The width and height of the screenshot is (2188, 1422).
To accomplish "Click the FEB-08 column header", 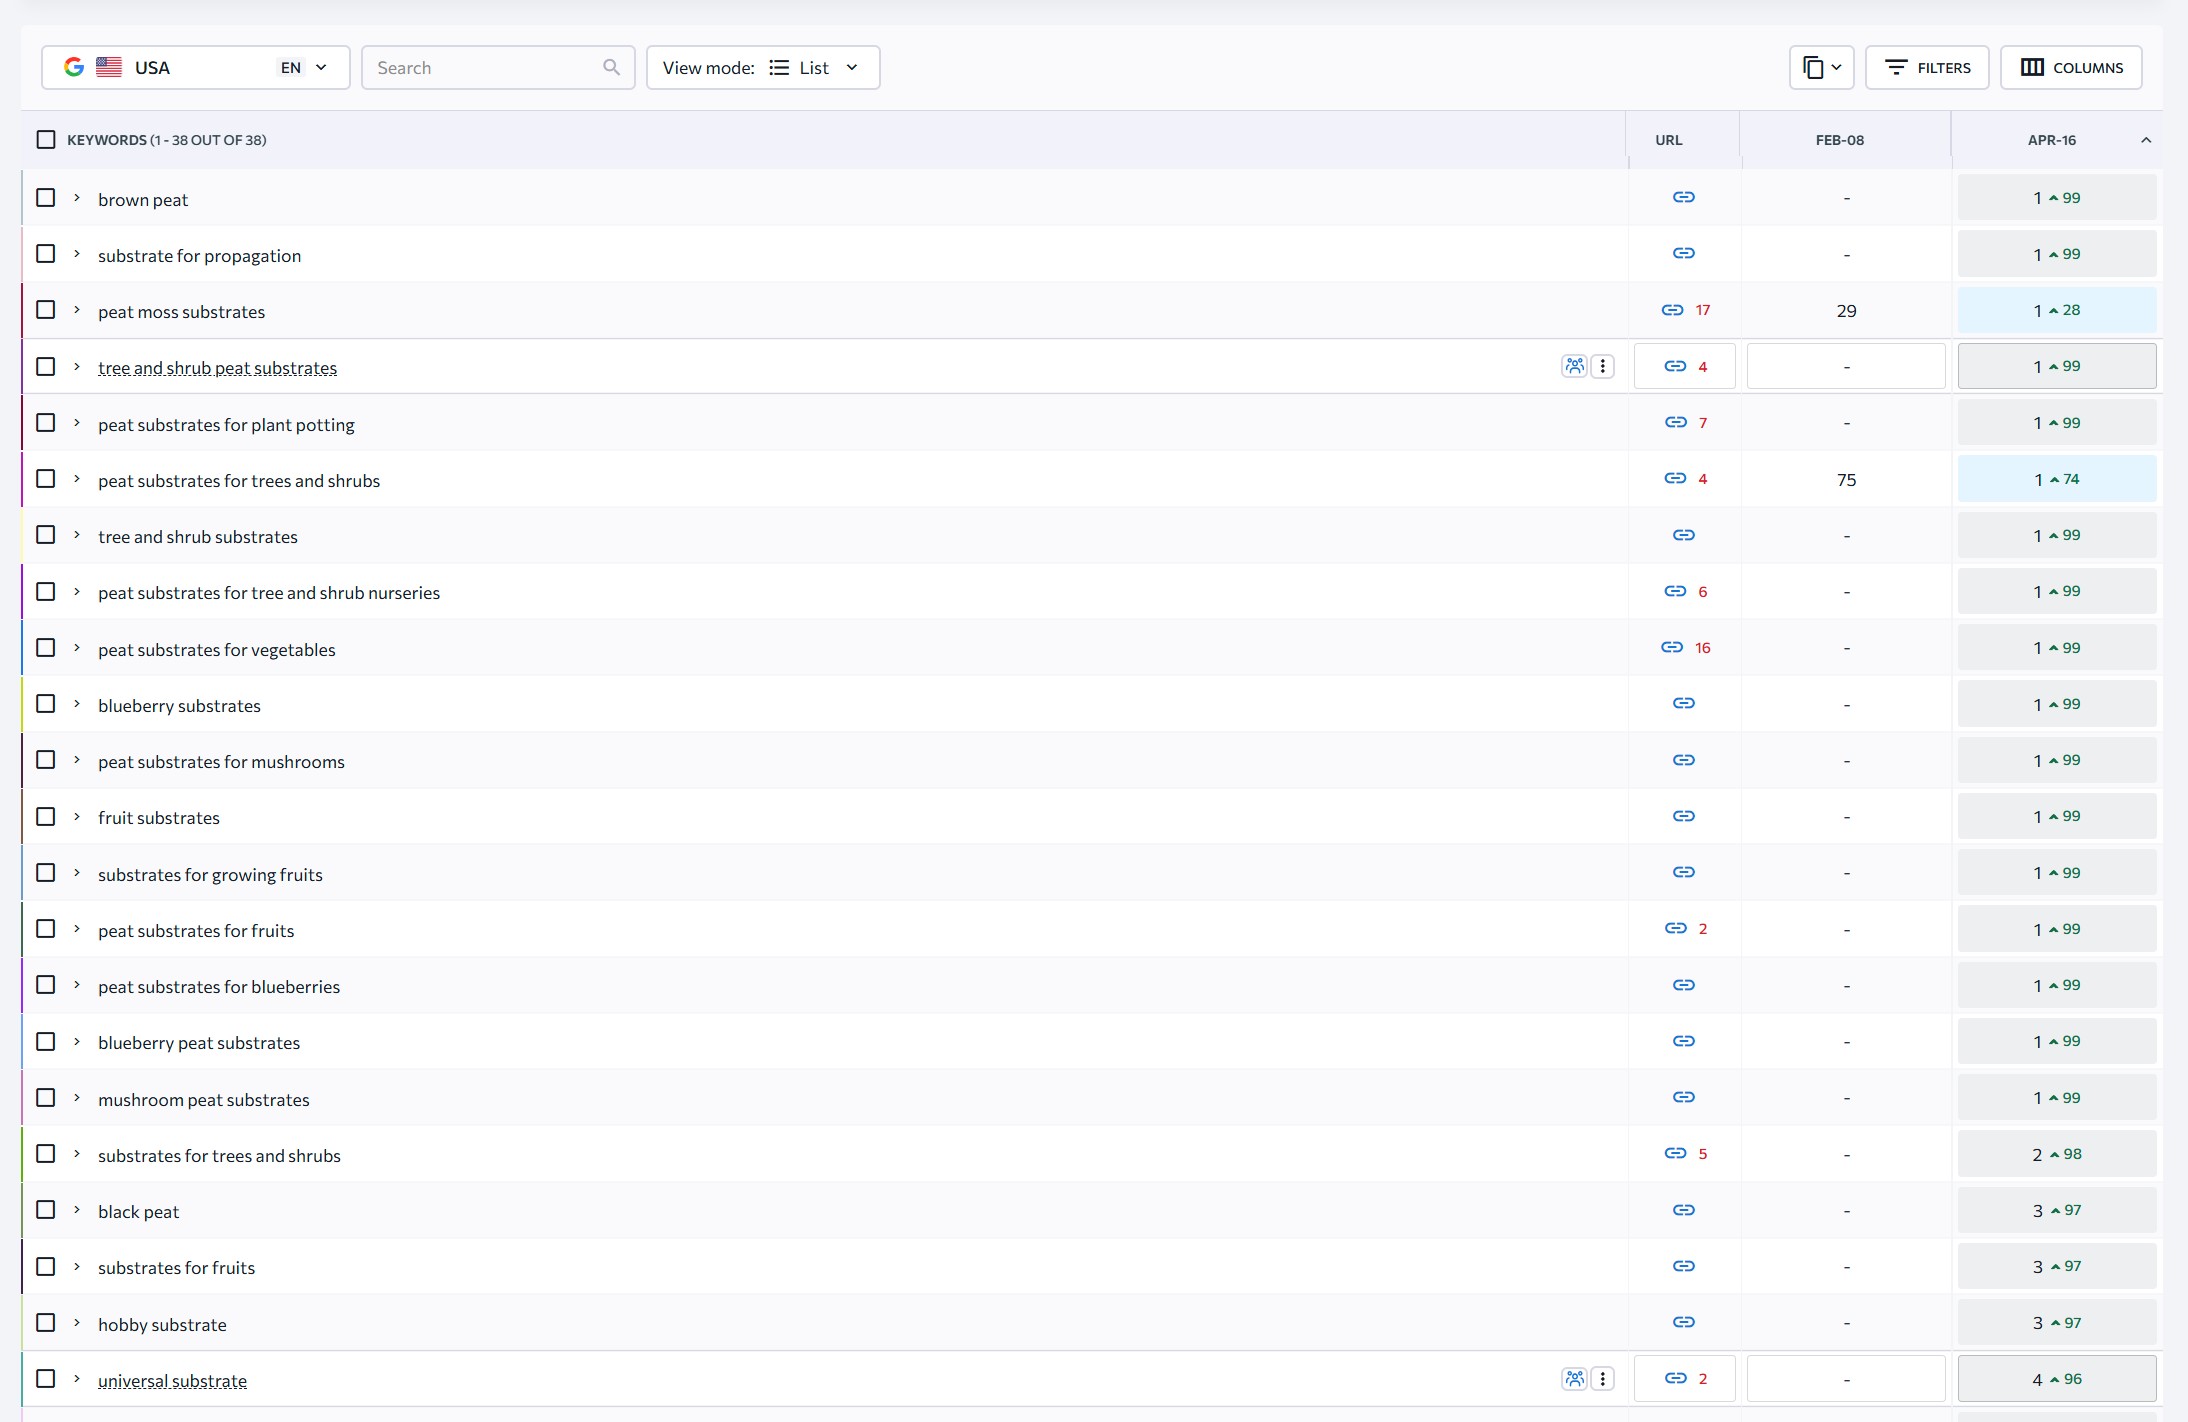I will pos(1839,140).
